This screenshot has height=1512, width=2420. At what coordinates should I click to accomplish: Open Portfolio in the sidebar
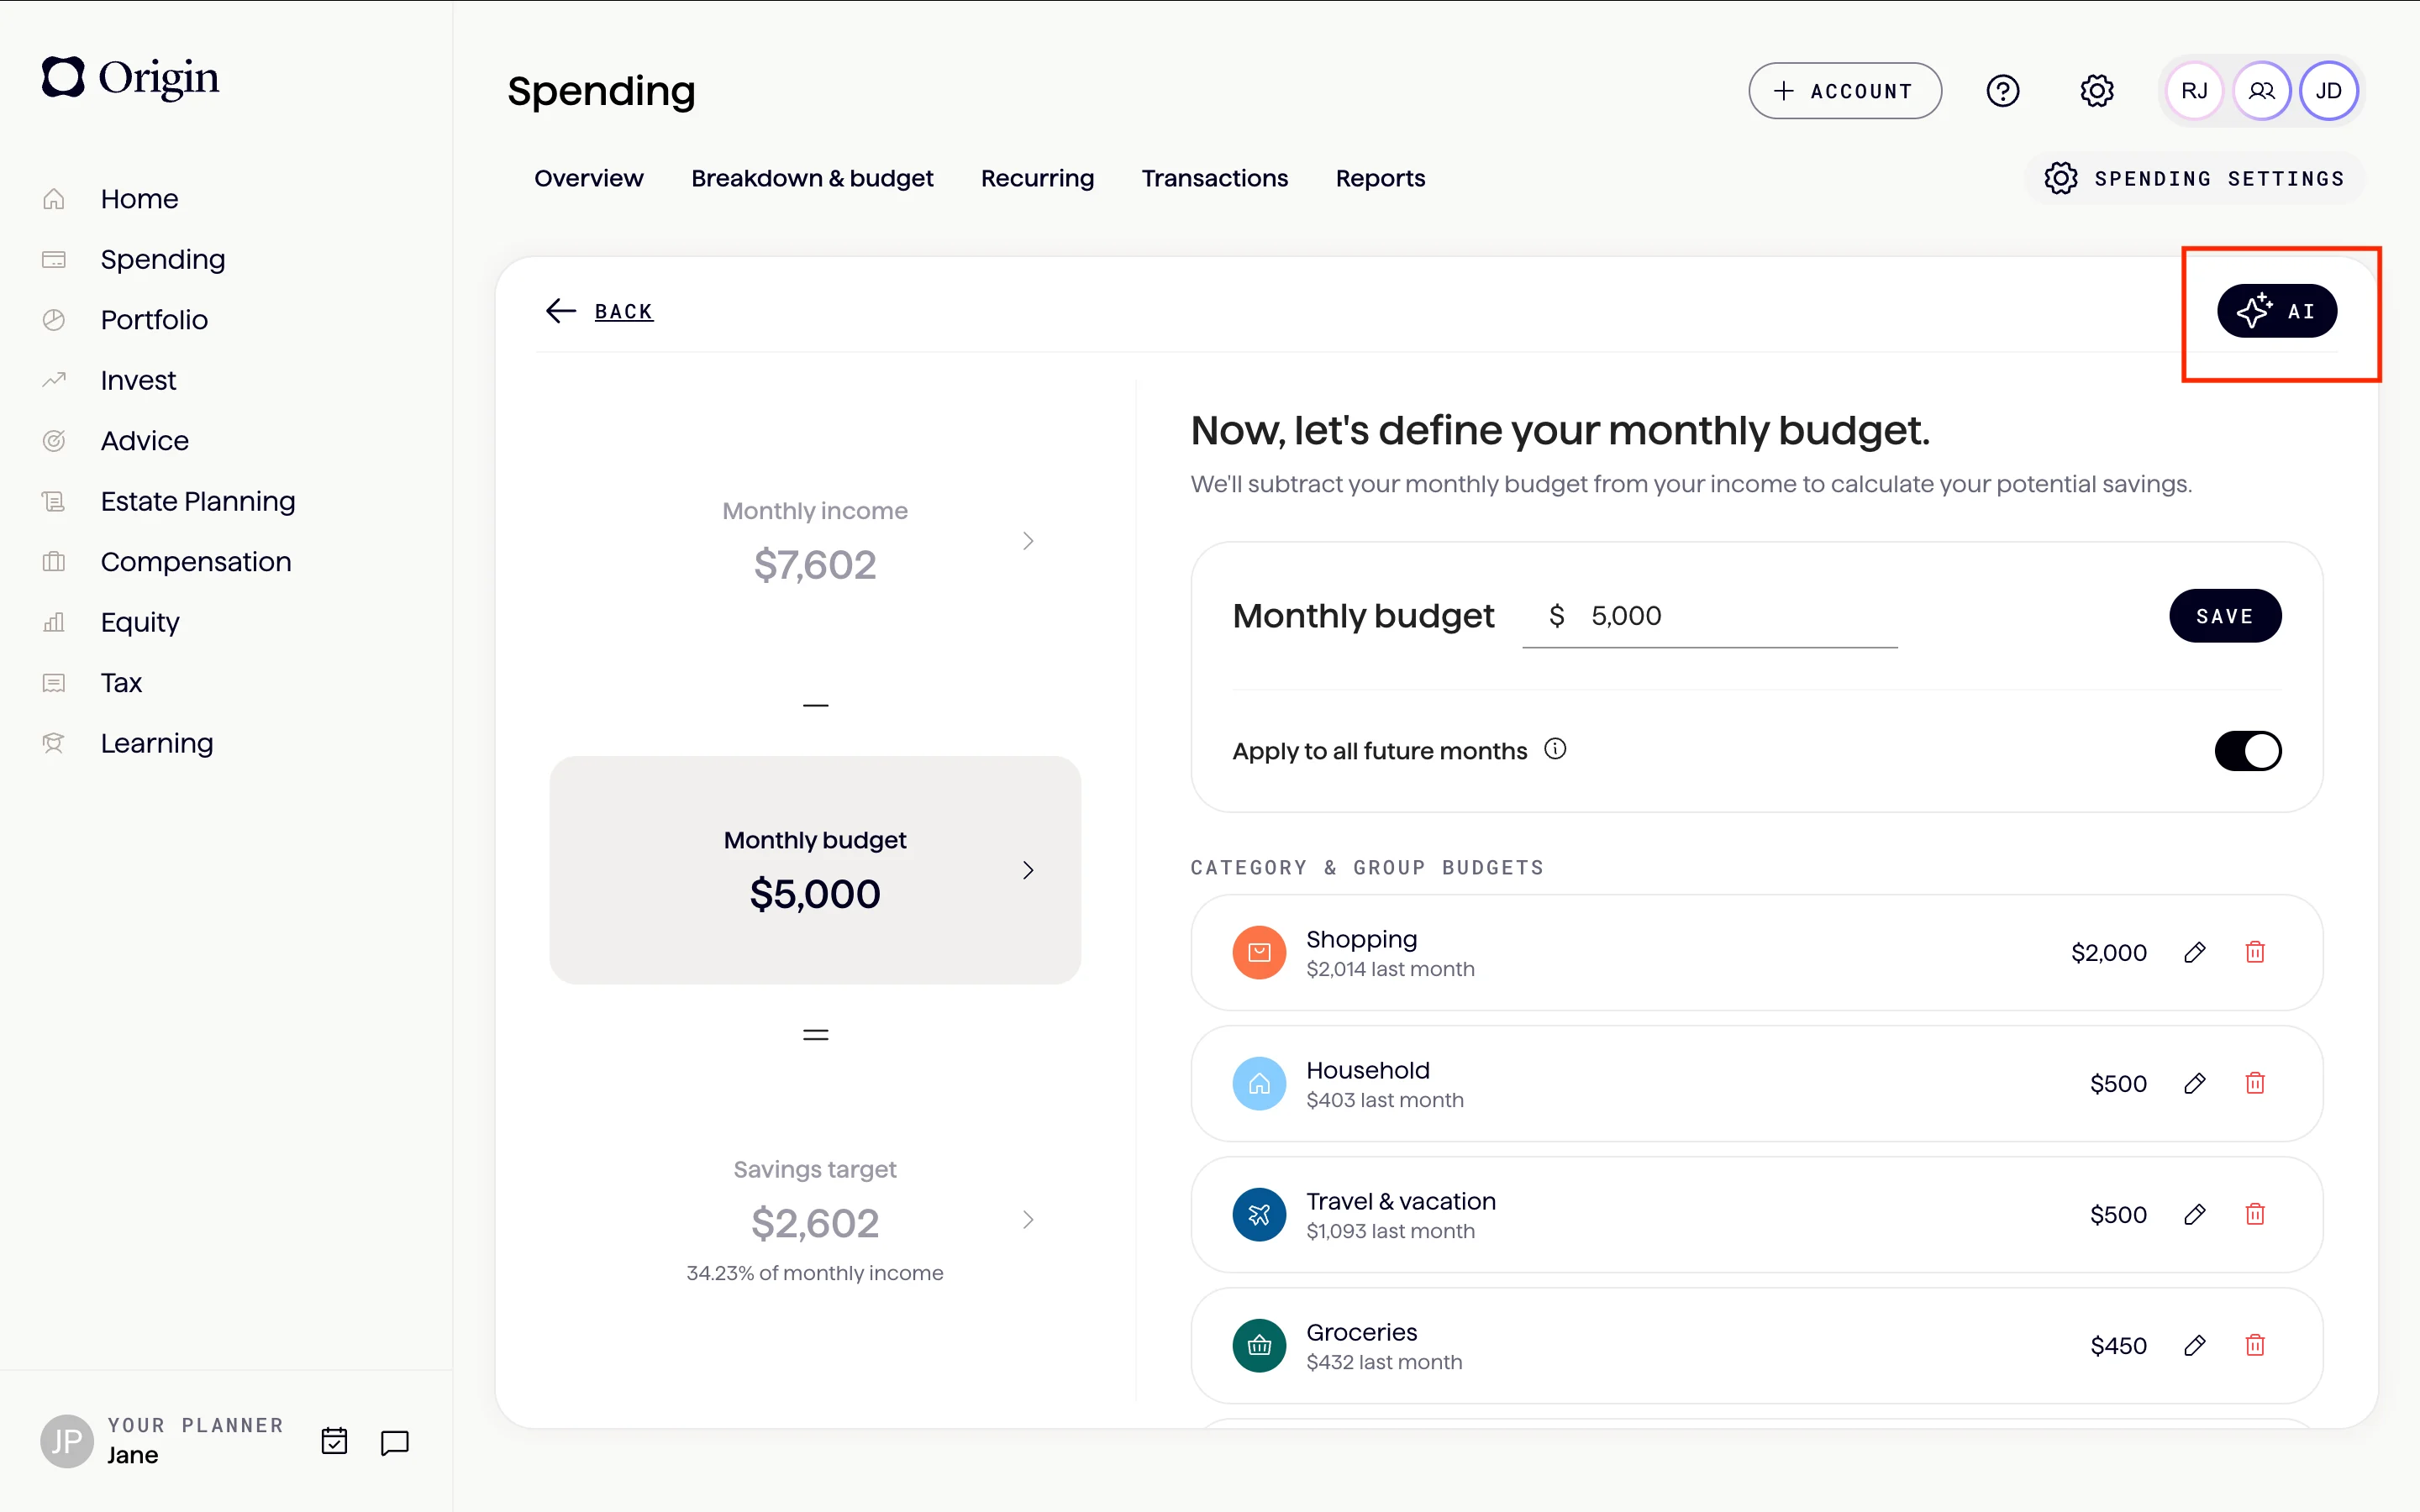[x=154, y=320]
